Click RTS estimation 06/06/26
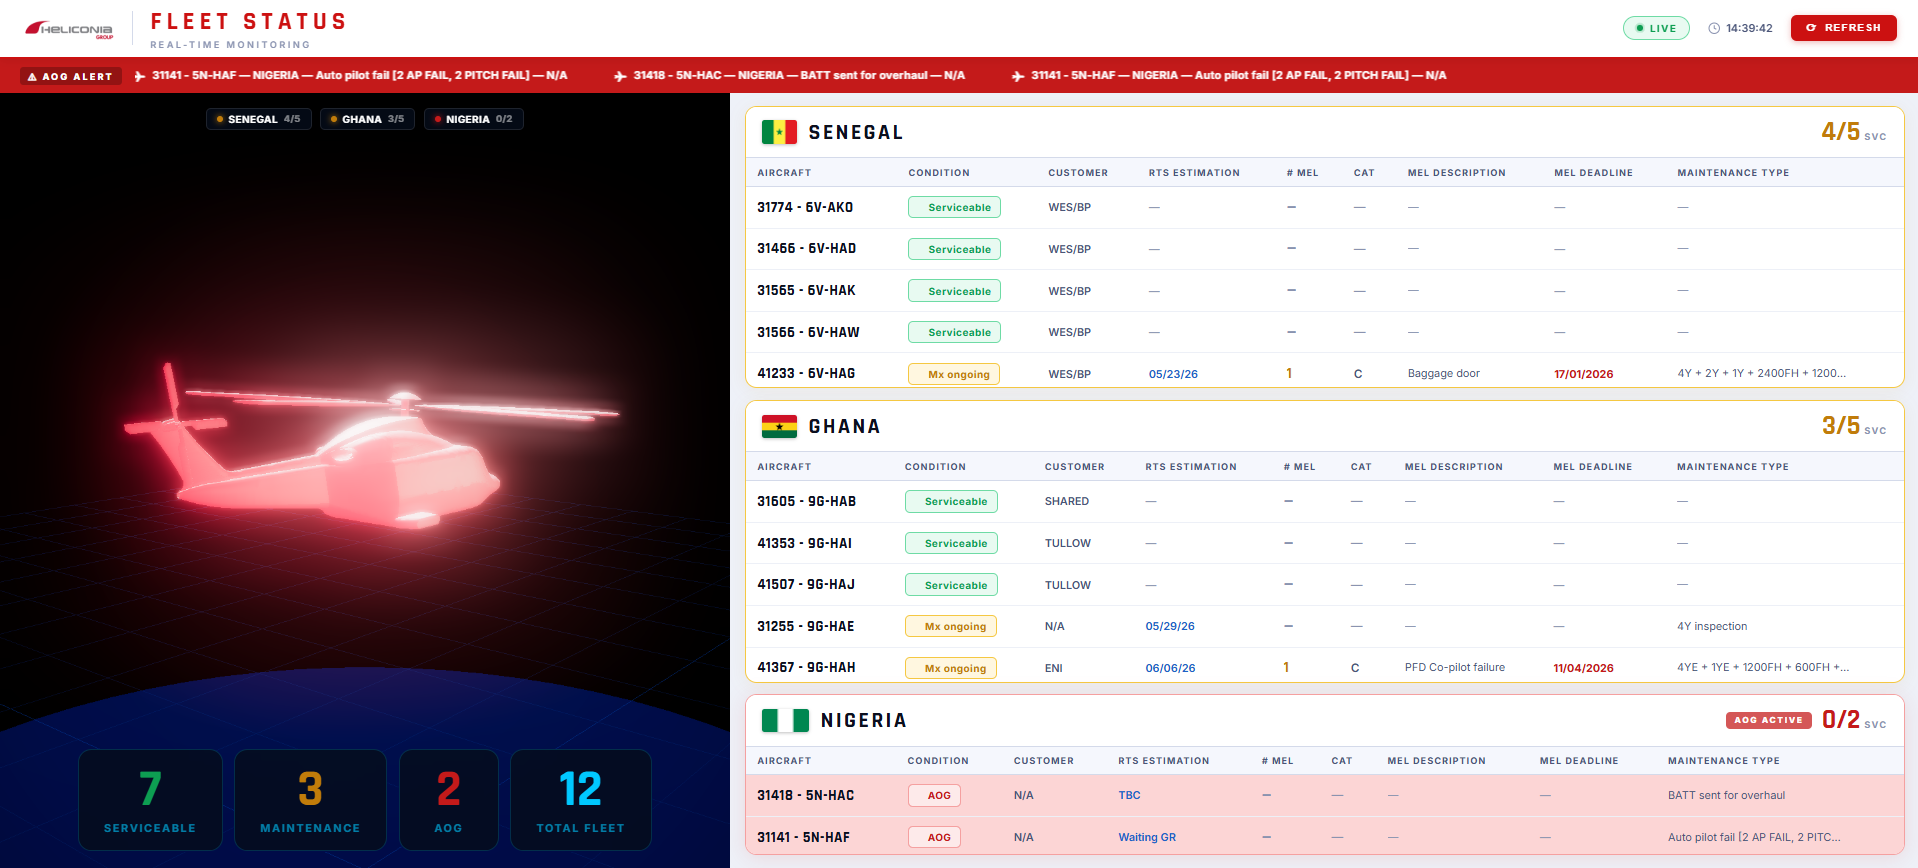 1170,668
